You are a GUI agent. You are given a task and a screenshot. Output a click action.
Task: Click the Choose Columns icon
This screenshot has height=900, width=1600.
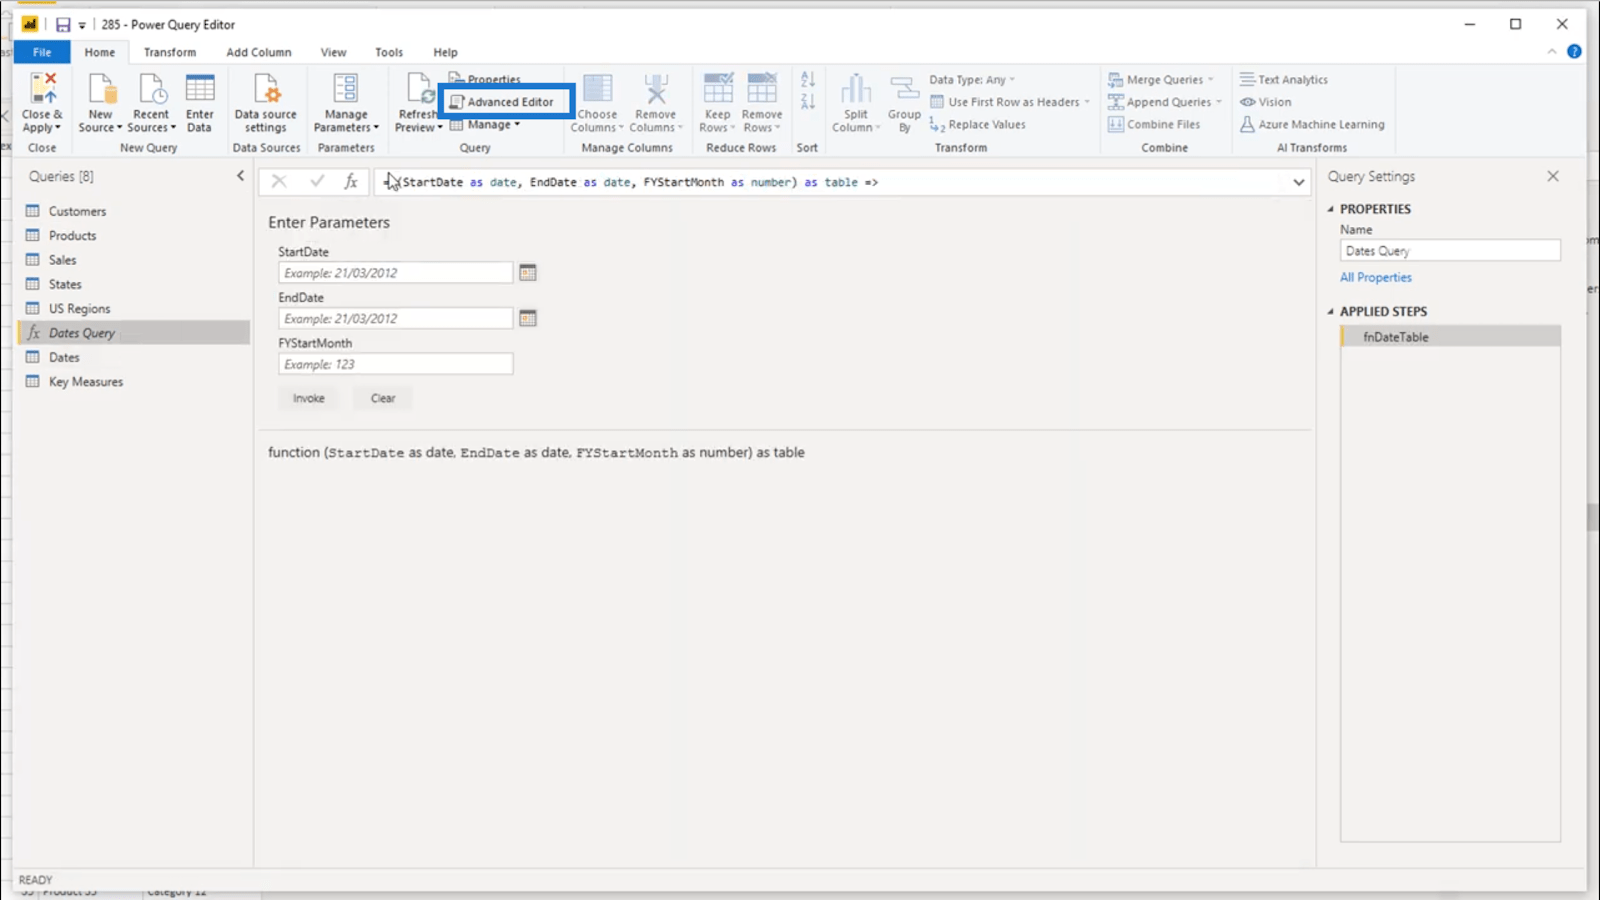(x=597, y=89)
